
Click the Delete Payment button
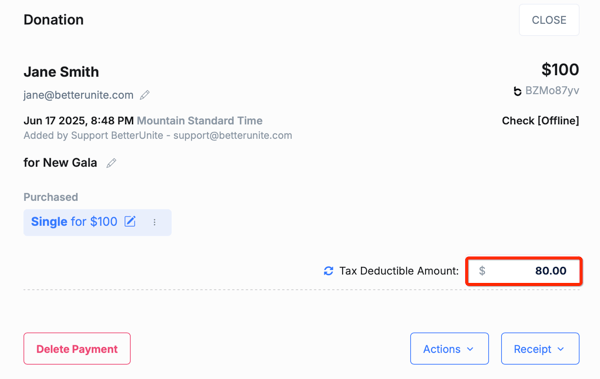click(x=77, y=348)
